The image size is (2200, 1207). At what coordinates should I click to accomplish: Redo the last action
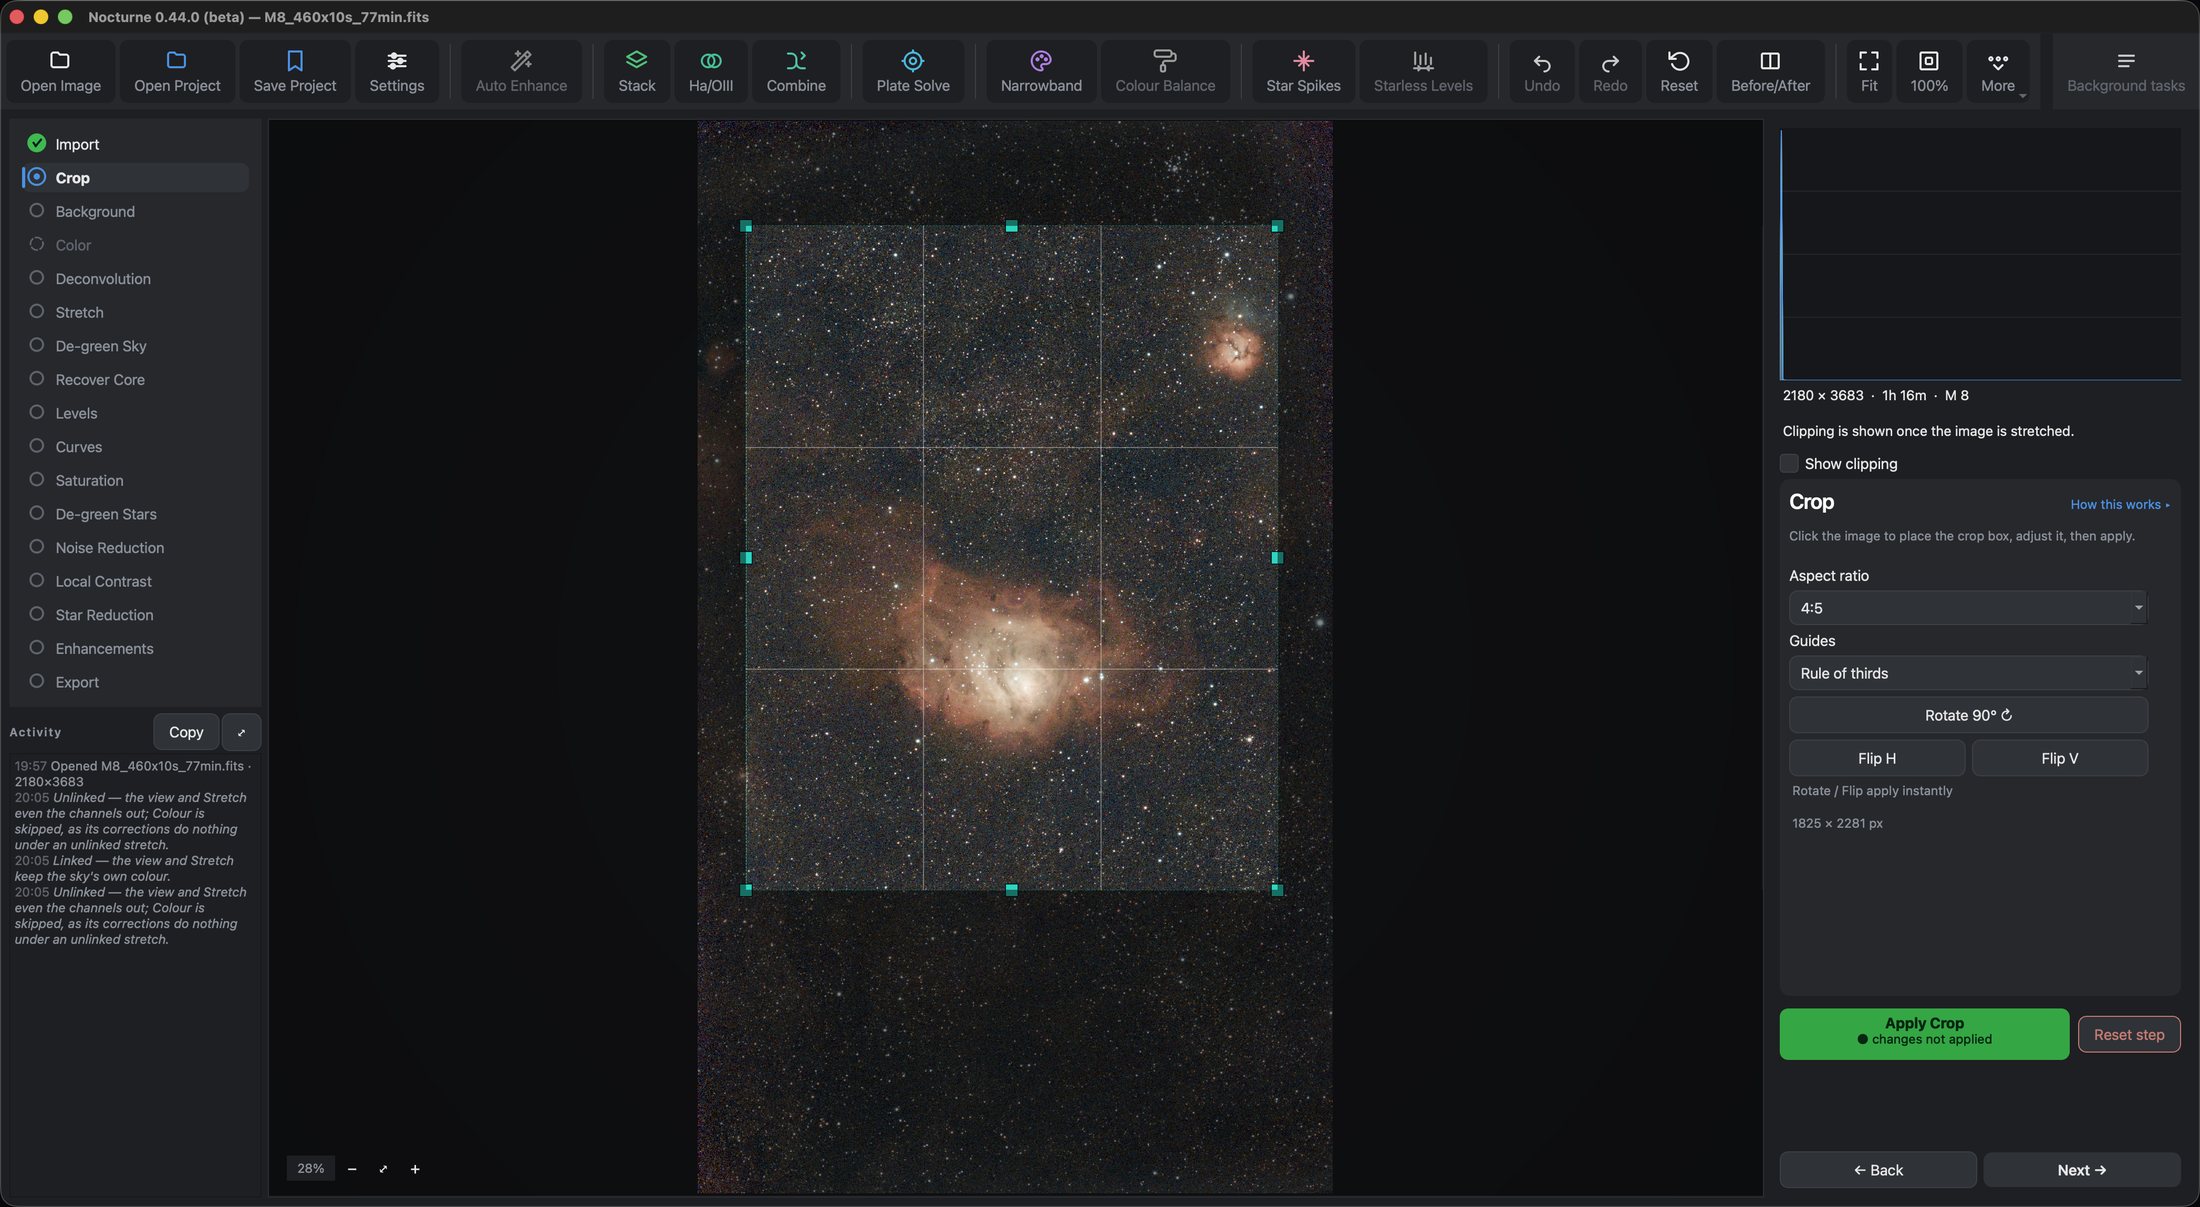[x=1609, y=72]
